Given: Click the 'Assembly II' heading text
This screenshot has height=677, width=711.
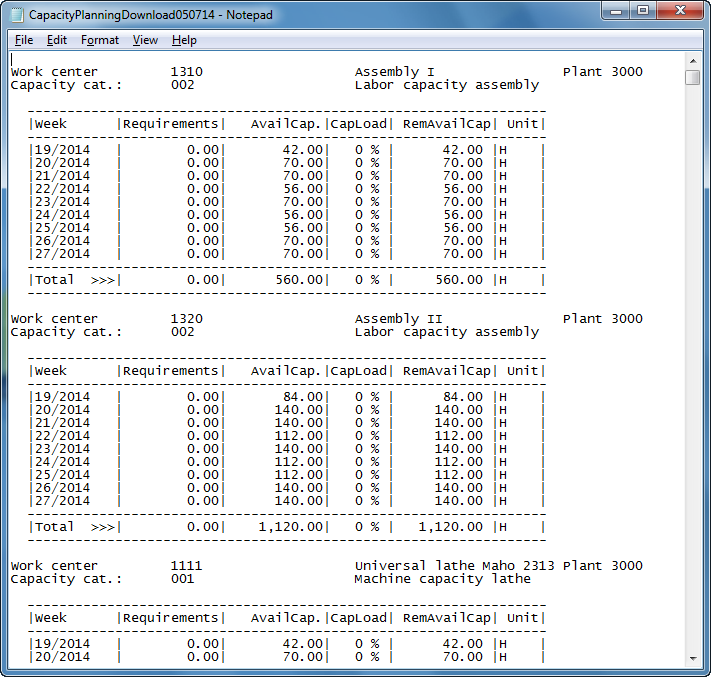Looking at the screenshot, I should pyautogui.click(x=399, y=319).
